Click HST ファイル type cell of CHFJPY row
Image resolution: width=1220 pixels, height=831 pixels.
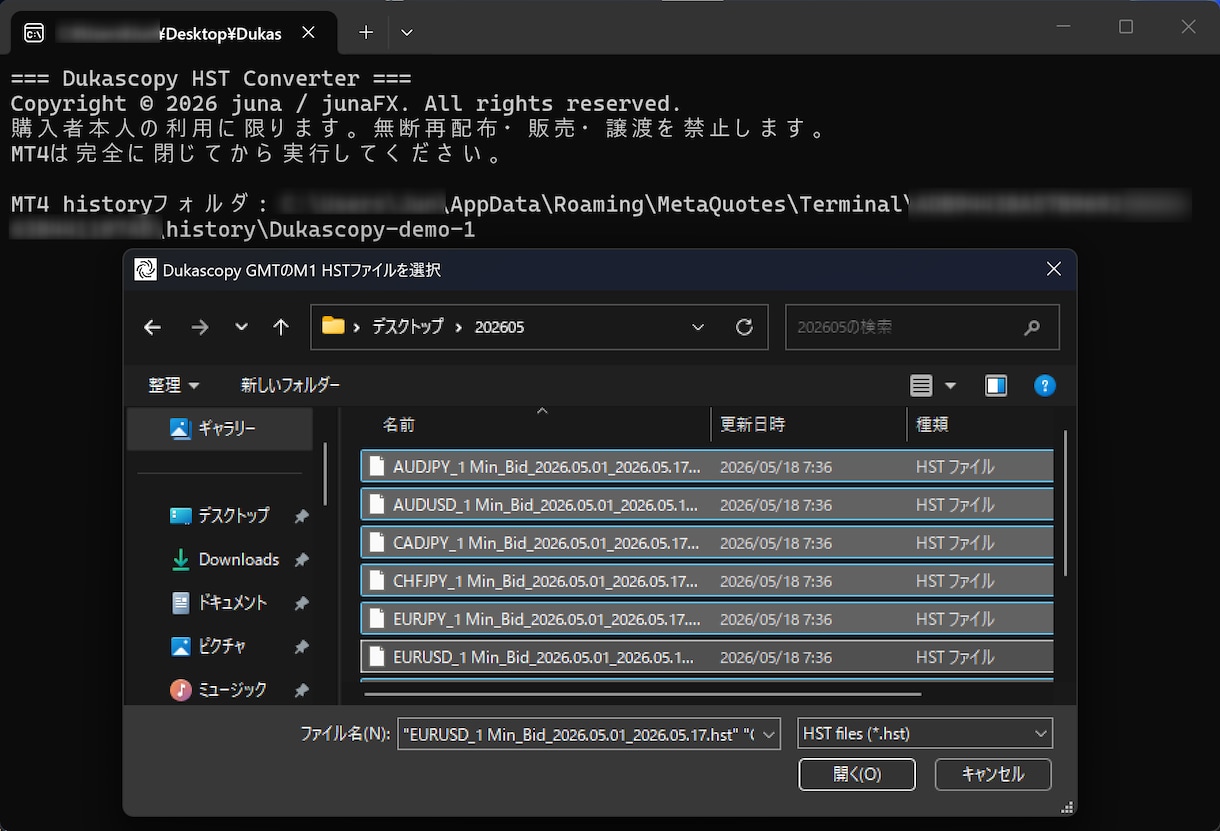tap(955, 581)
